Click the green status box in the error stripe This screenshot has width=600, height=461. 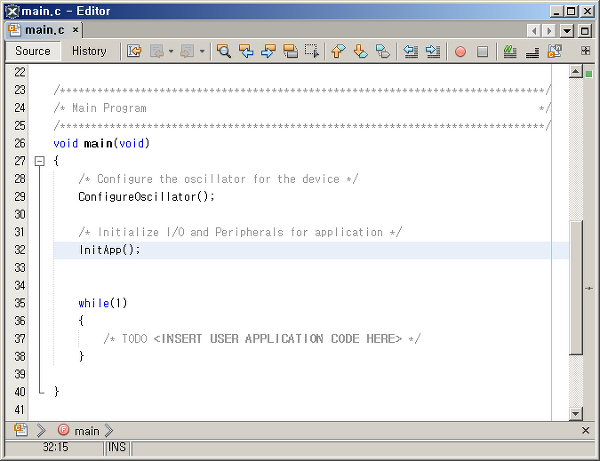(x=589, y=74)
